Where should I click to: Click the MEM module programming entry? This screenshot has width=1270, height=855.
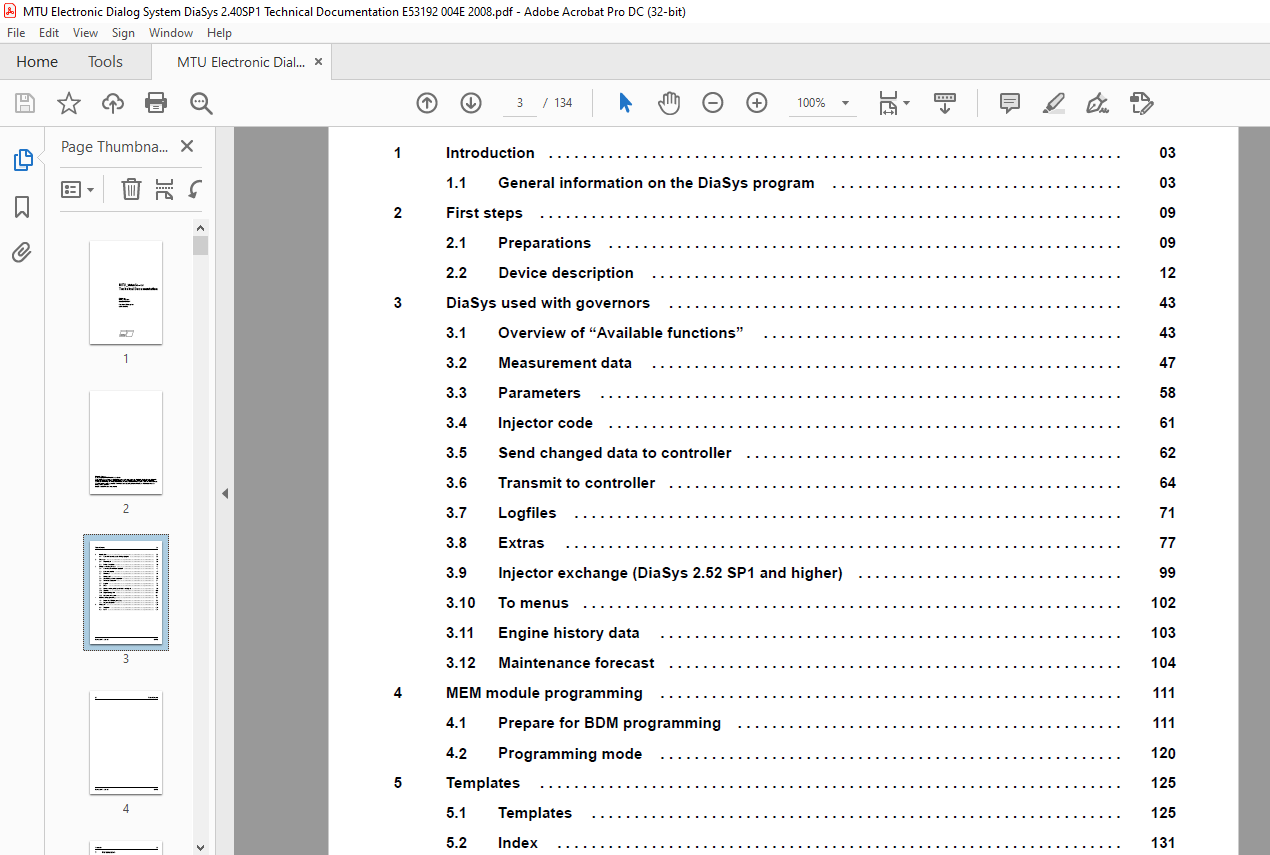point(544,693)
